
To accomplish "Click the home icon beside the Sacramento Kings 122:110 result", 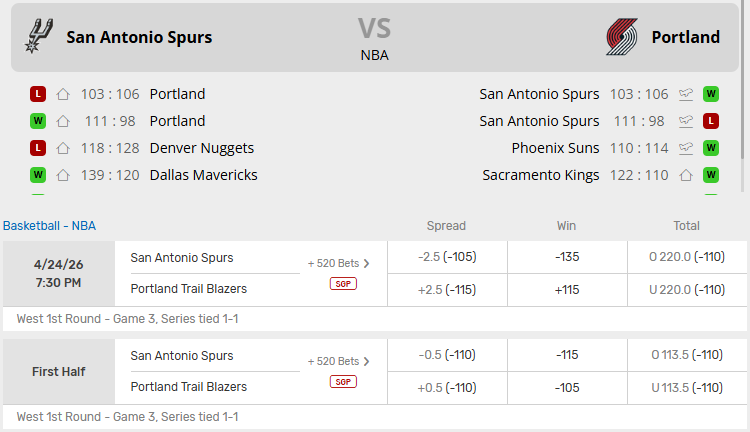I will (686, 175).
